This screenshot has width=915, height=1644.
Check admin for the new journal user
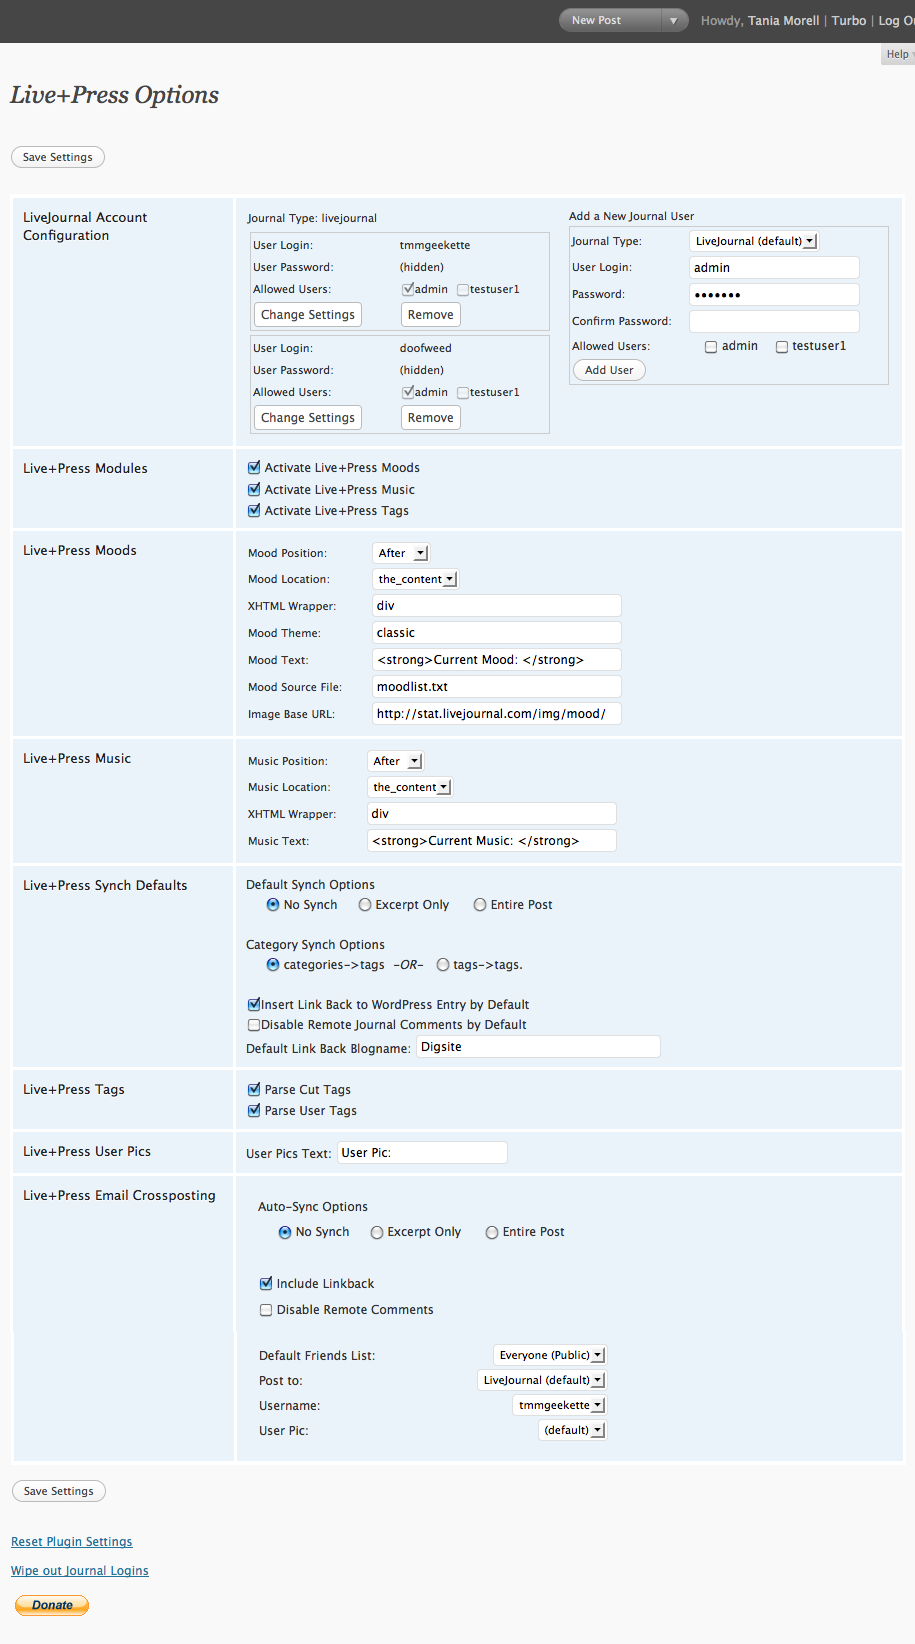click(711, 347)
